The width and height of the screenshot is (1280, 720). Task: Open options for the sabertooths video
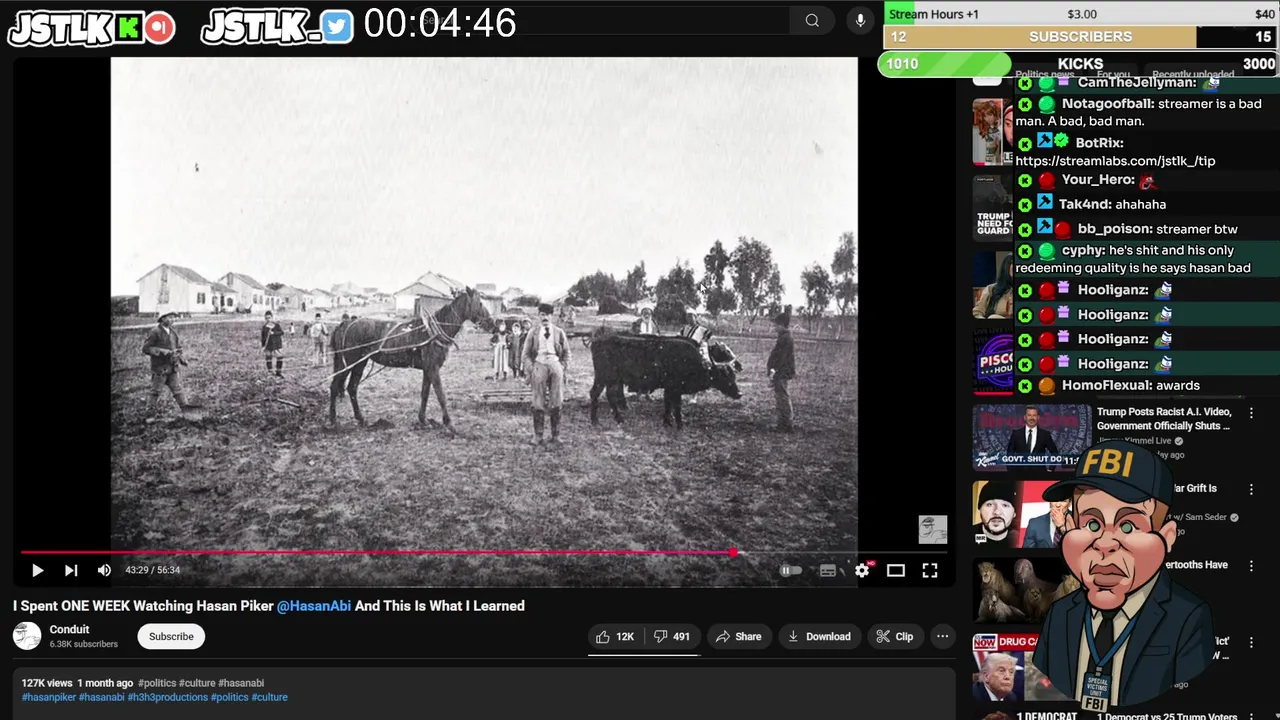[x=1251, y=565]
